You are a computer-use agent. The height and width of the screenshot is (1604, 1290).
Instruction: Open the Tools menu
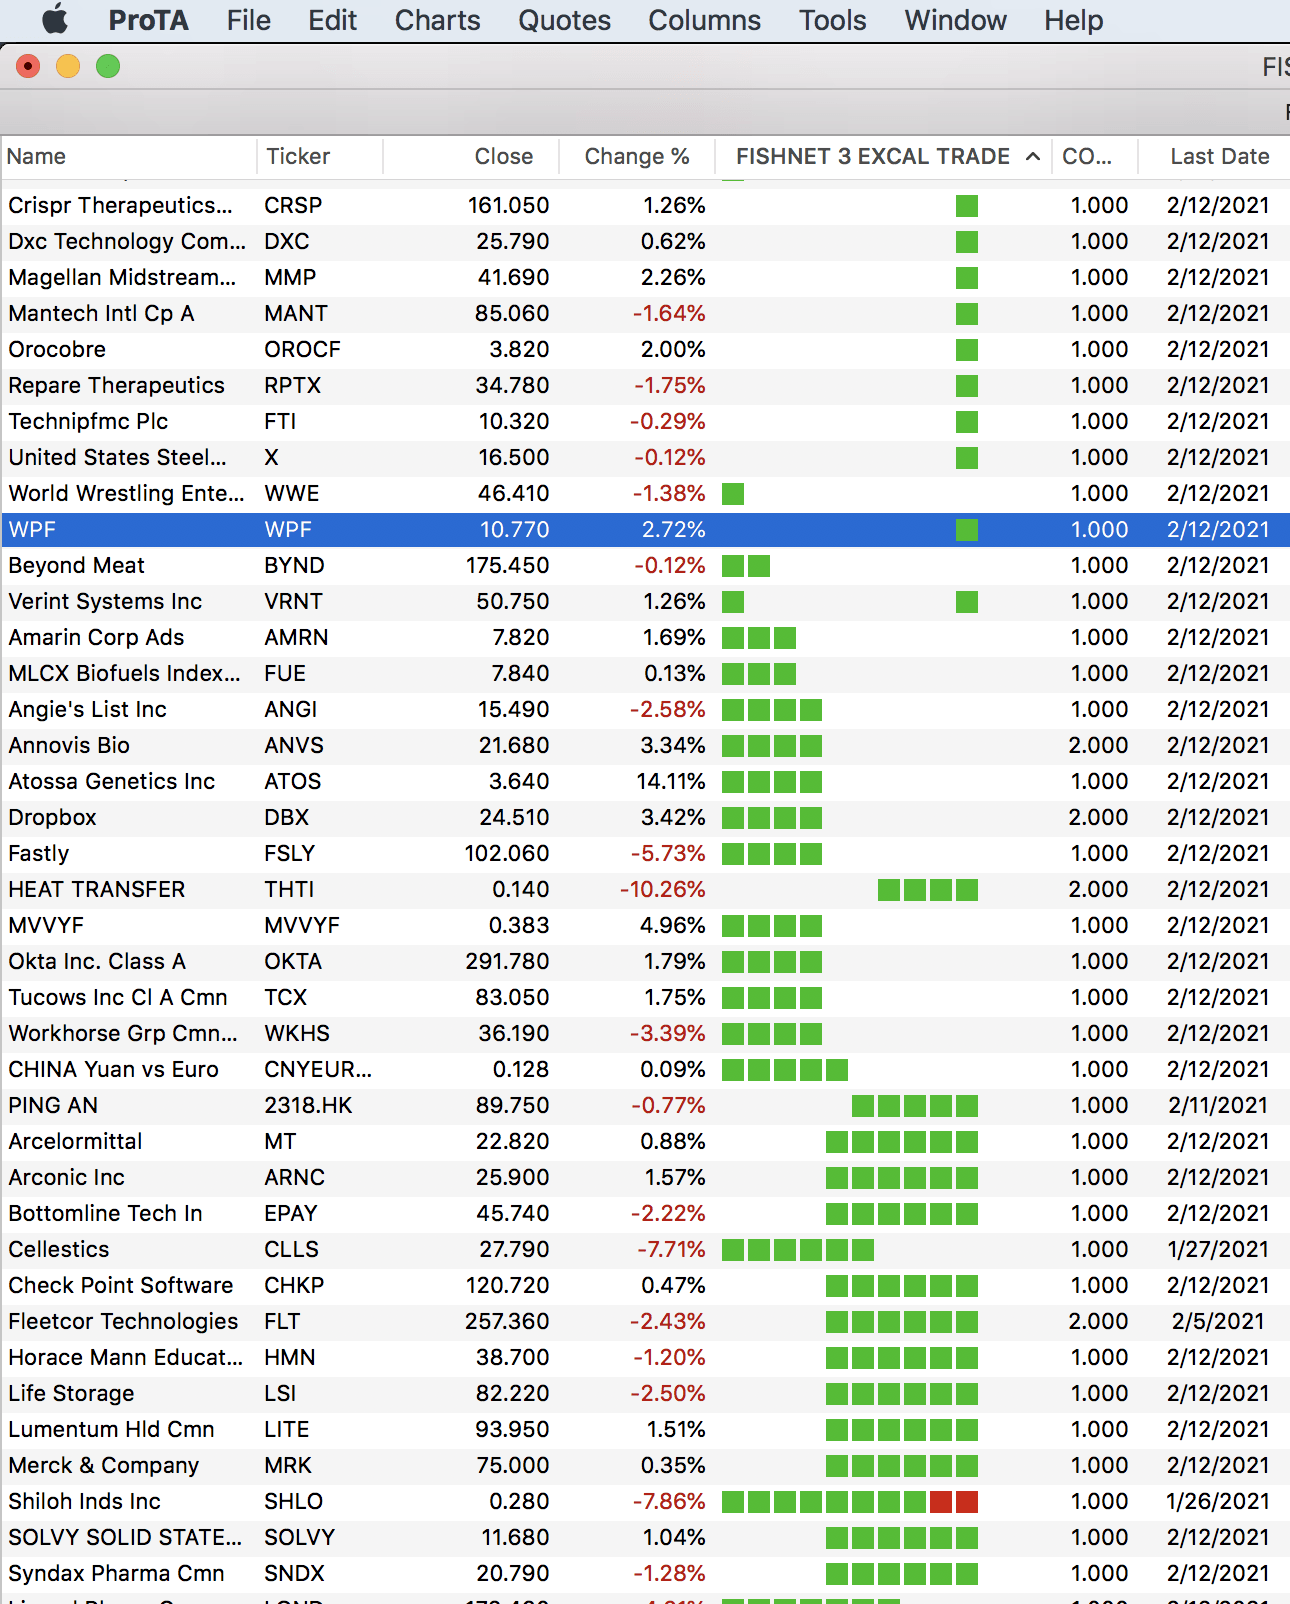pyautogui.click(x=832, y=20)
